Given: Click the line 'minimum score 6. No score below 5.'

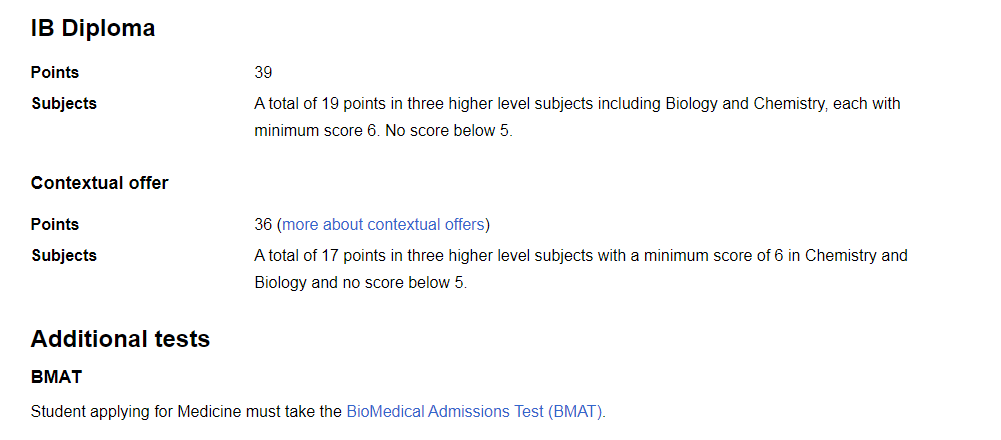Looking at the screenshot, I should [x=383, y=132].
